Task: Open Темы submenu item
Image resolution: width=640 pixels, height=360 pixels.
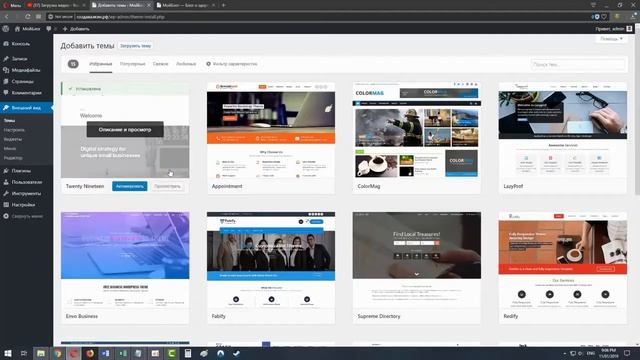Action: pyautogui.click(x=9, y=121)
